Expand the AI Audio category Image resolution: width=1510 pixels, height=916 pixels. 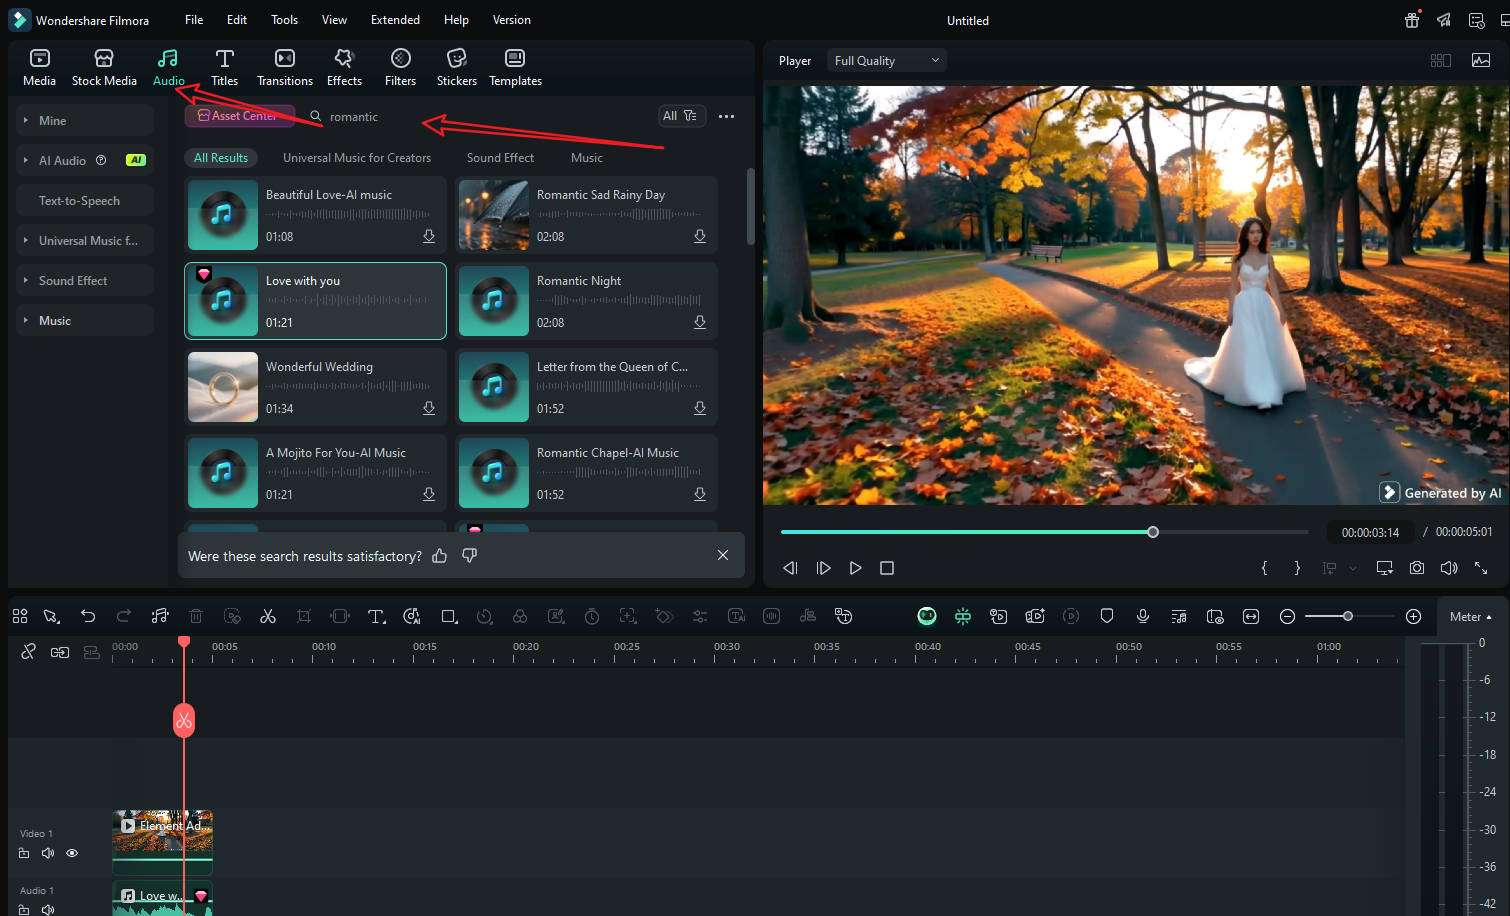pyautogui.click(x=85, y=160)
